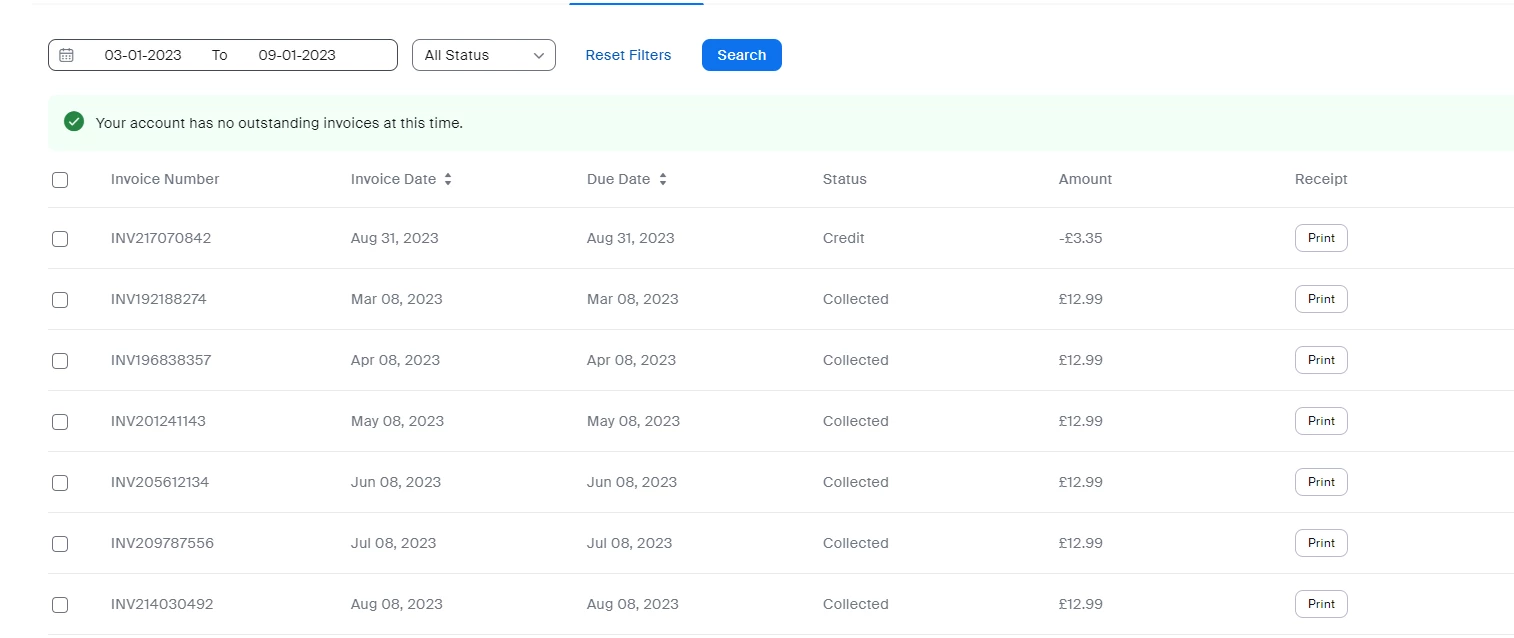Print receipt for Jul 08, 2023 invoice

1321,543
